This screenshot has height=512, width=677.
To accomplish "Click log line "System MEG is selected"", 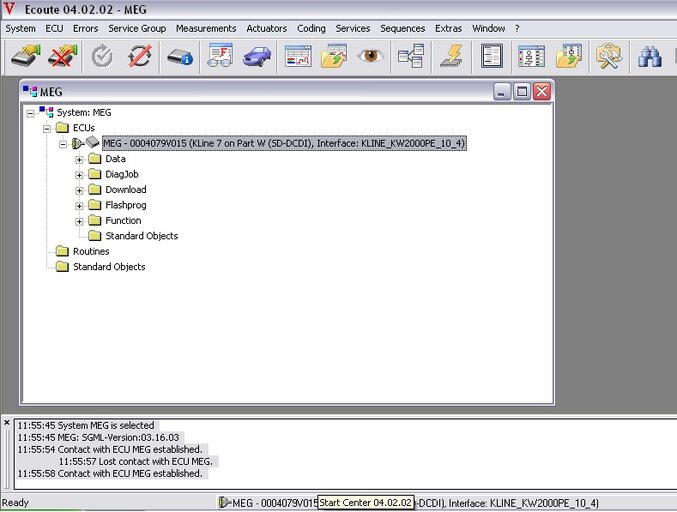I will coord(105,425).
